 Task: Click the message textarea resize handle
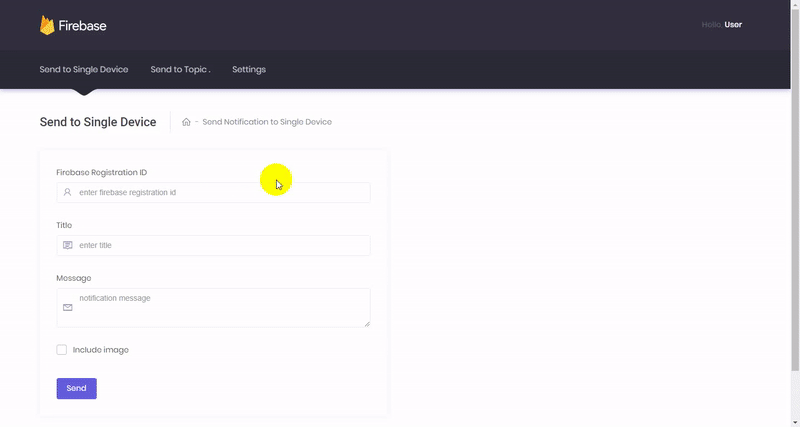pos(367,323)
